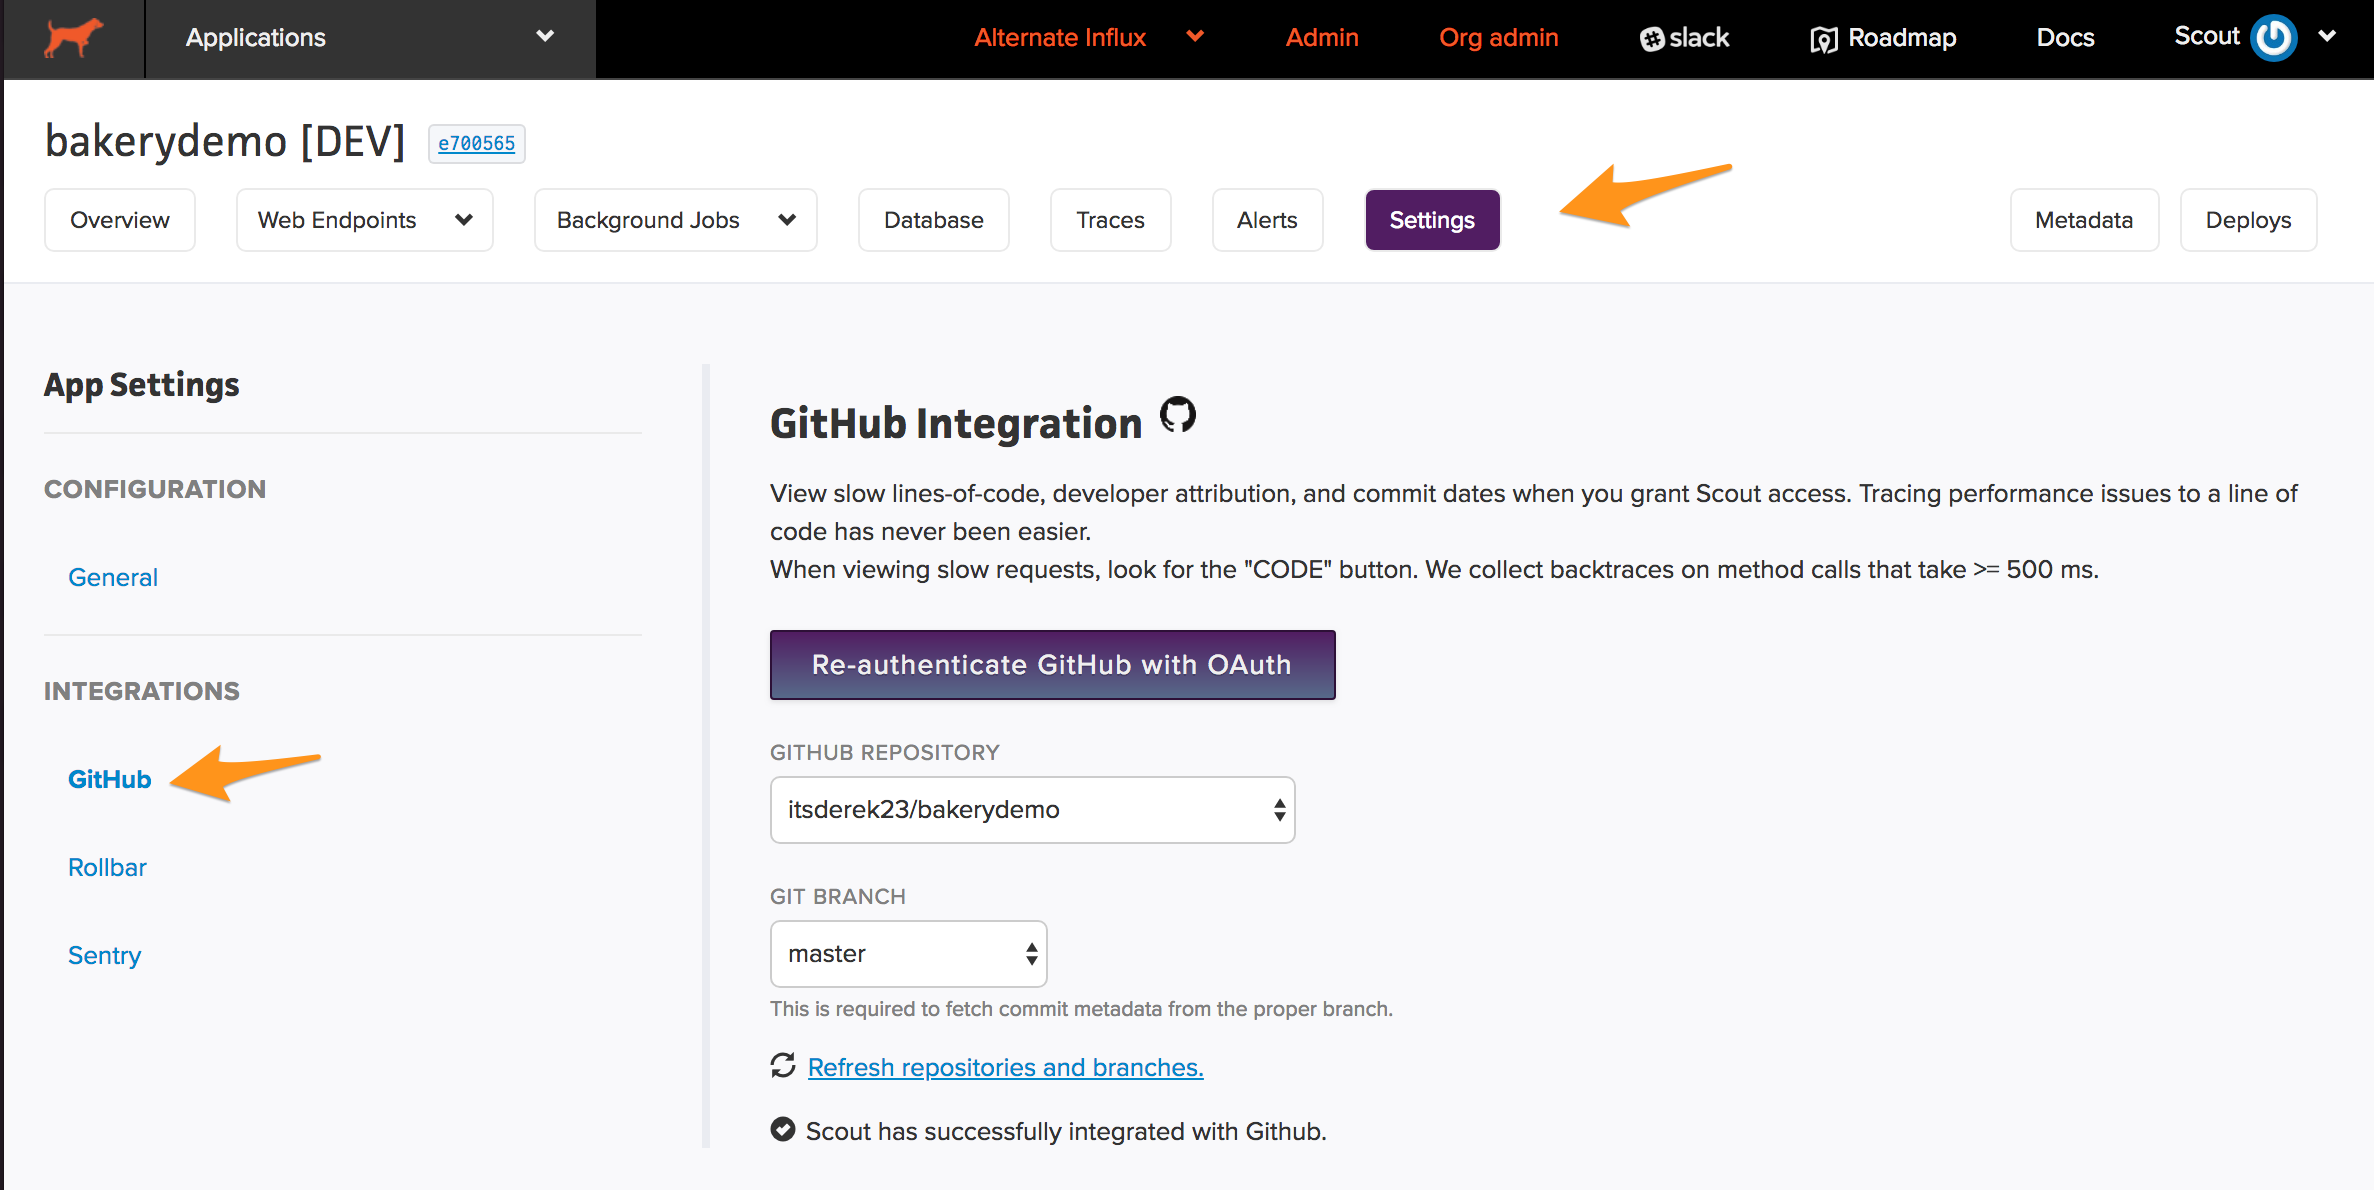Click the App Settings heading
The height and width of the screenshot is (1190, 2374).
point(142,385)
